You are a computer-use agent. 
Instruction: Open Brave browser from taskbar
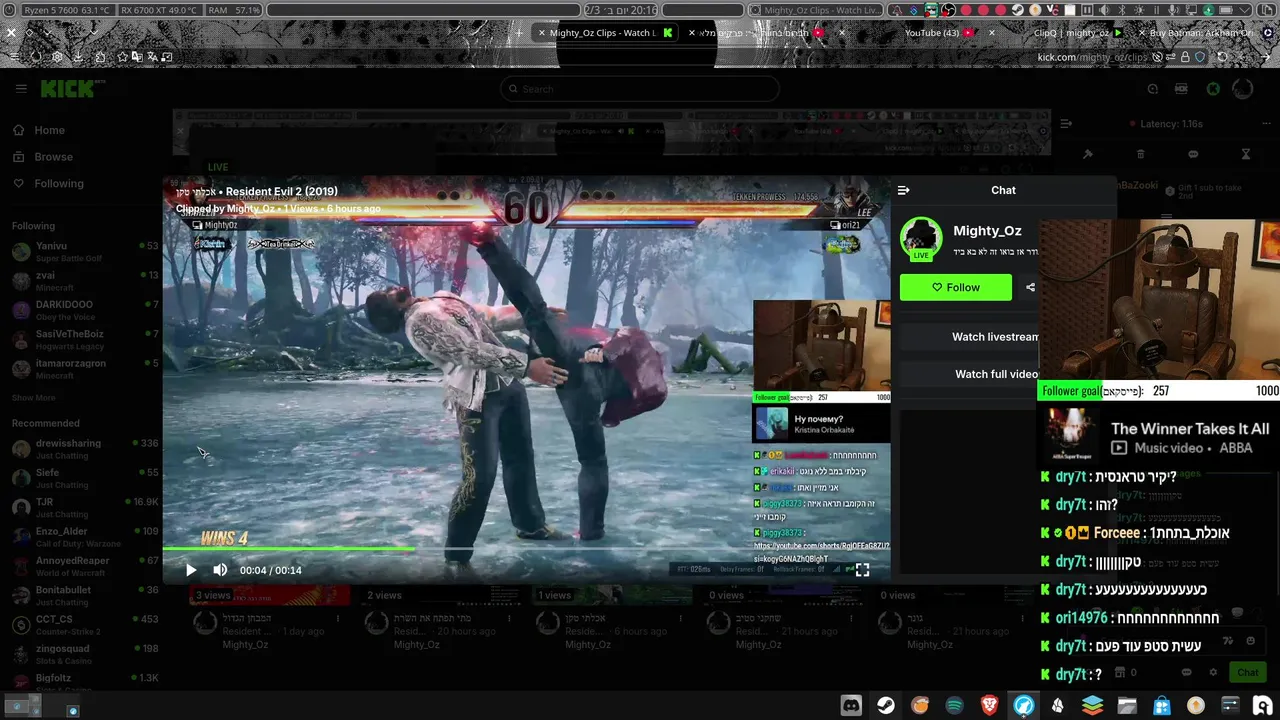point(989,705)
